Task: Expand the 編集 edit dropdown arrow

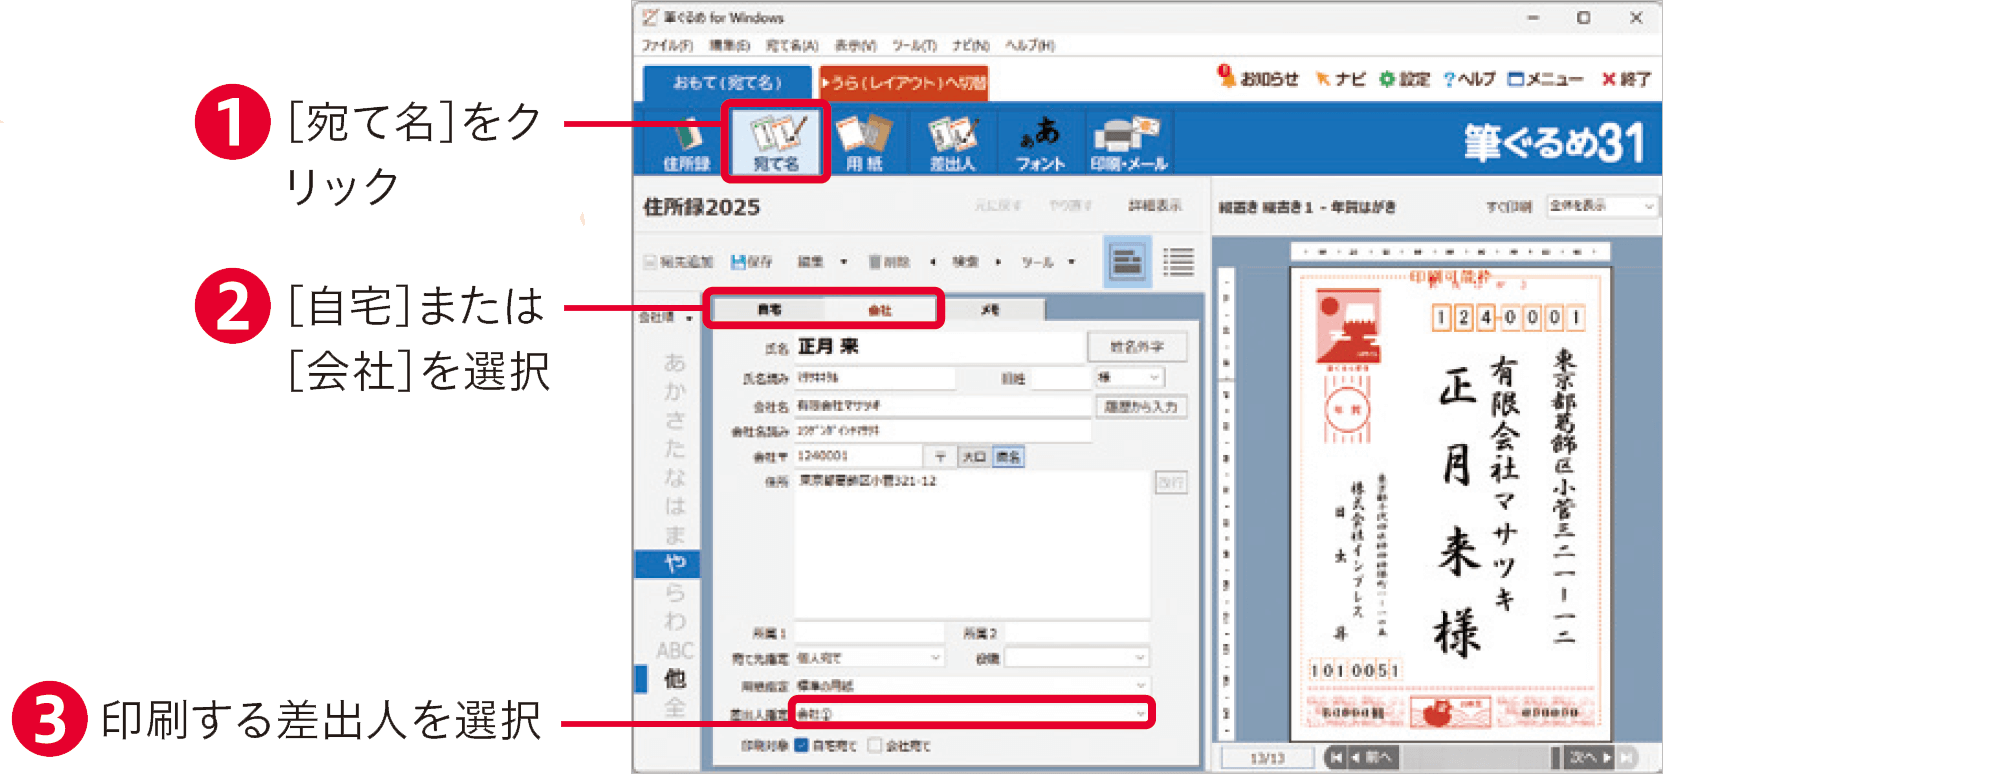Action: click(x=843, y=262)
